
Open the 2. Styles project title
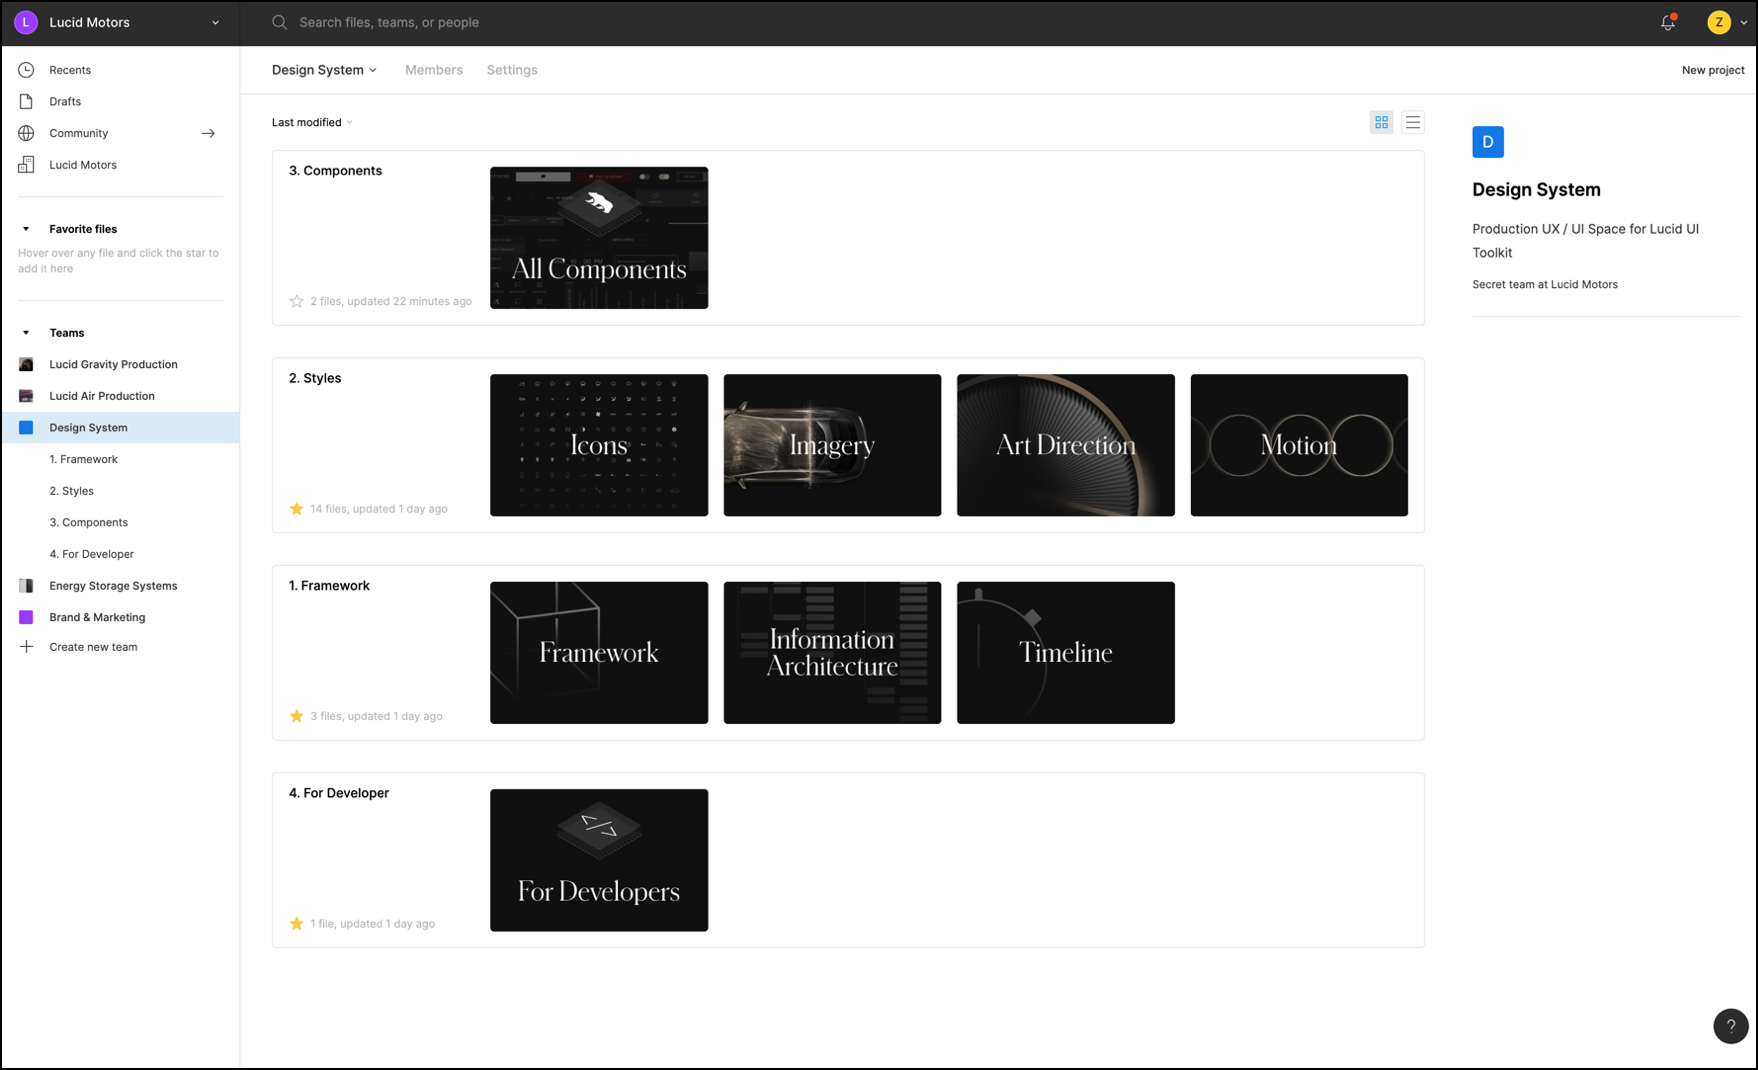[x=315, y=378]
